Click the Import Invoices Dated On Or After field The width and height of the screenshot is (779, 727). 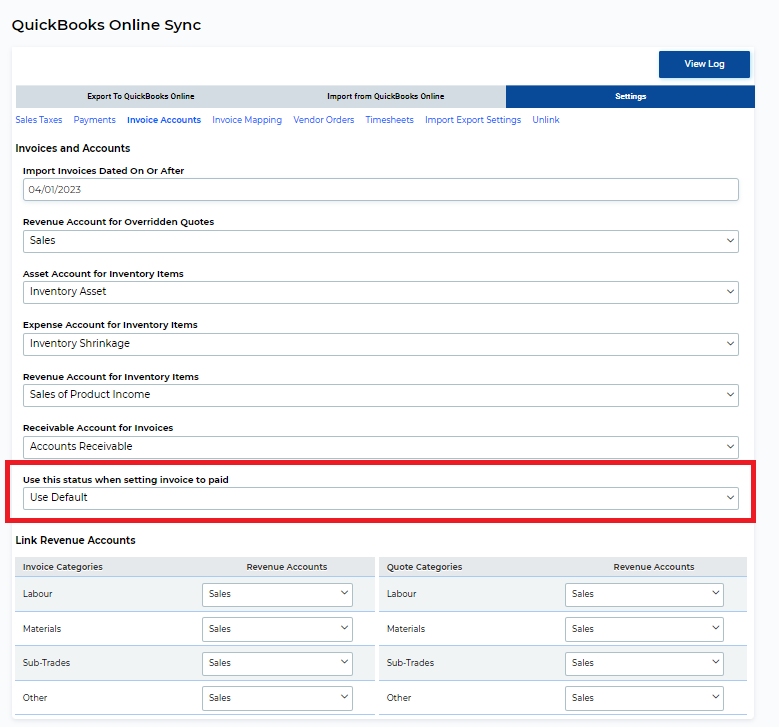[x=381, y=190]
